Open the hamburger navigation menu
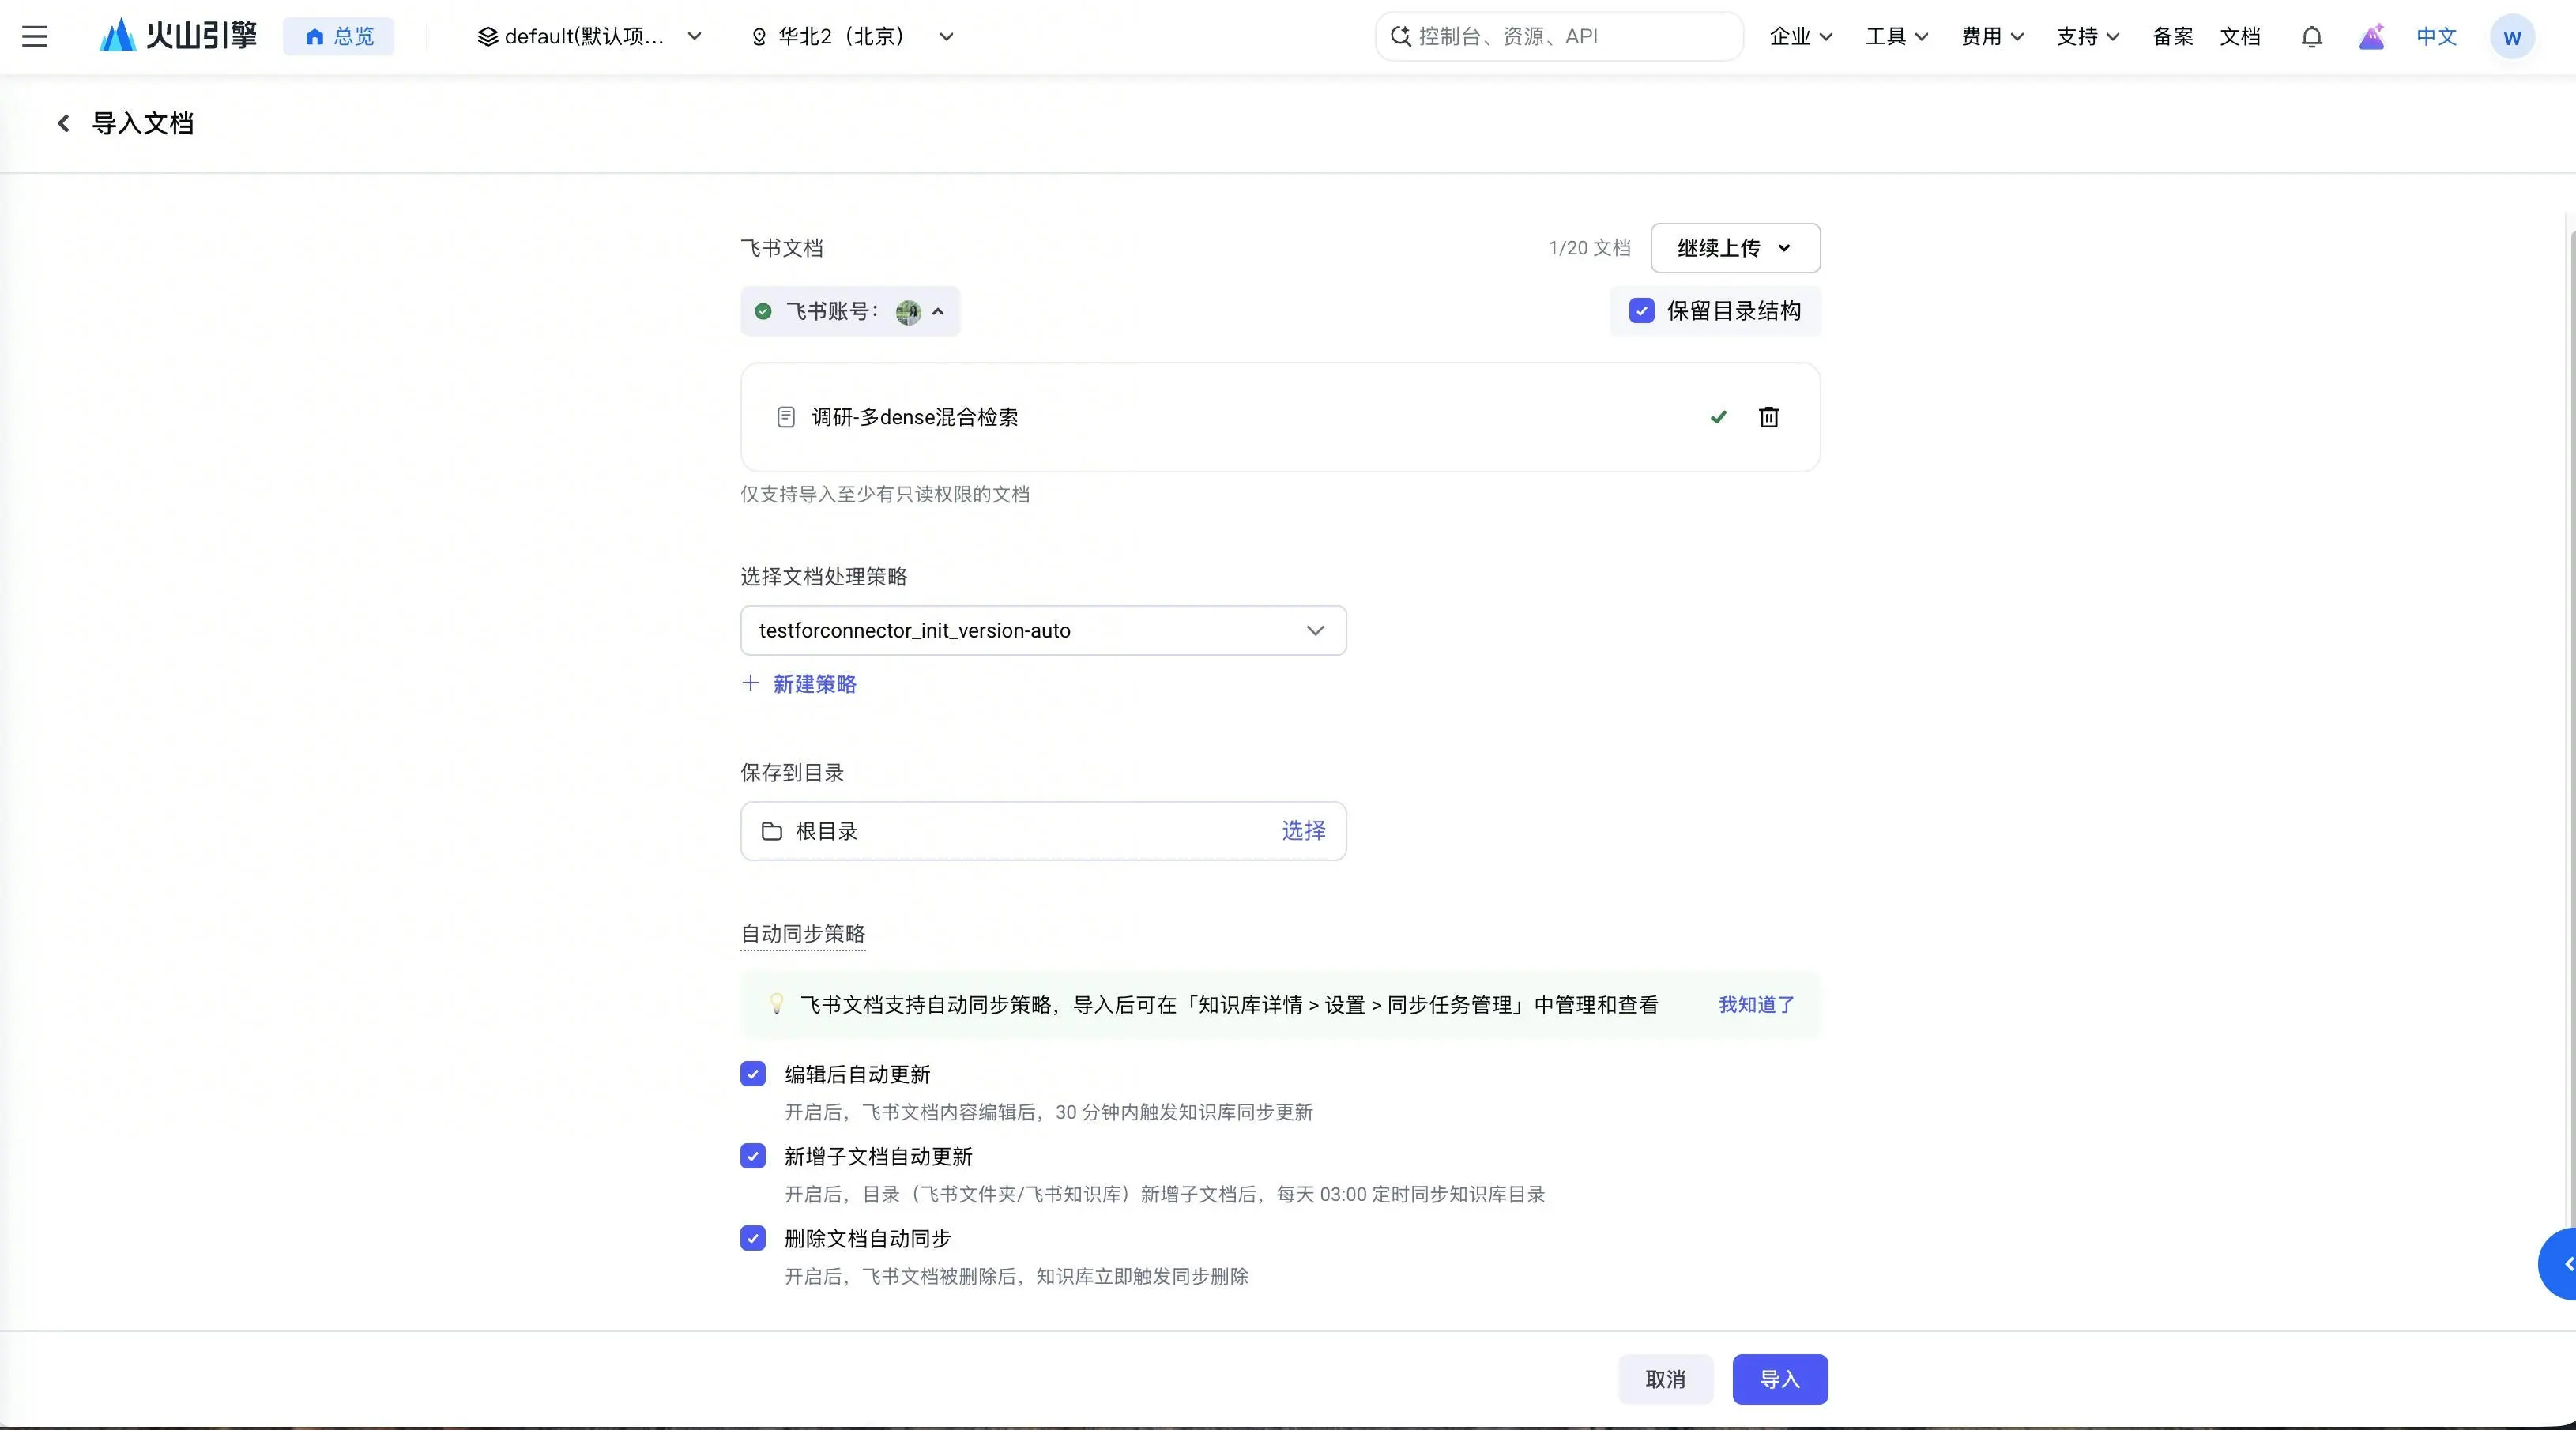Screen dimensions: 2576x1430 point(35,37)
